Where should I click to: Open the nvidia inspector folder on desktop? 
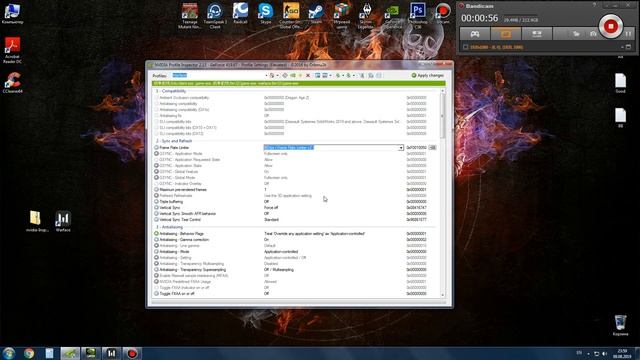point(37,222)
